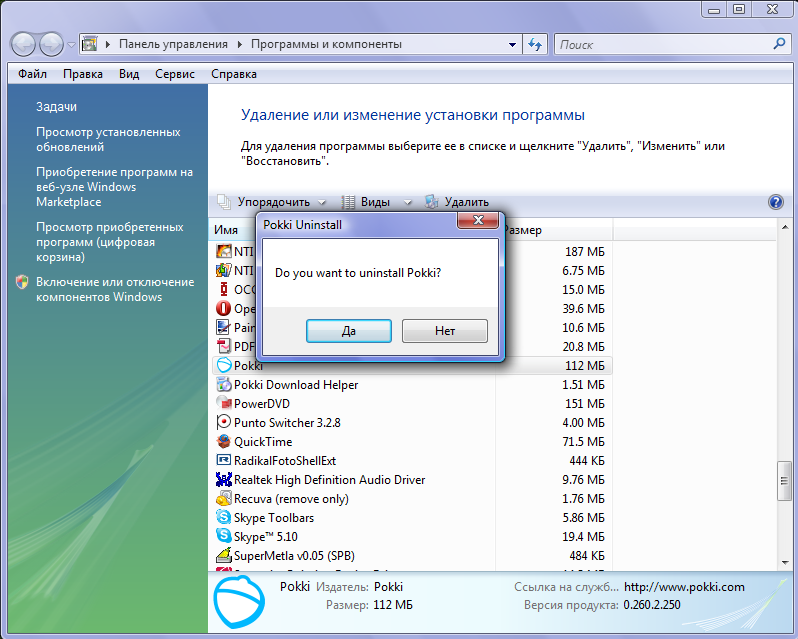Screen dimensions: 798x639
Task: Click the search magnifier icon
Action: coord(779,44)
